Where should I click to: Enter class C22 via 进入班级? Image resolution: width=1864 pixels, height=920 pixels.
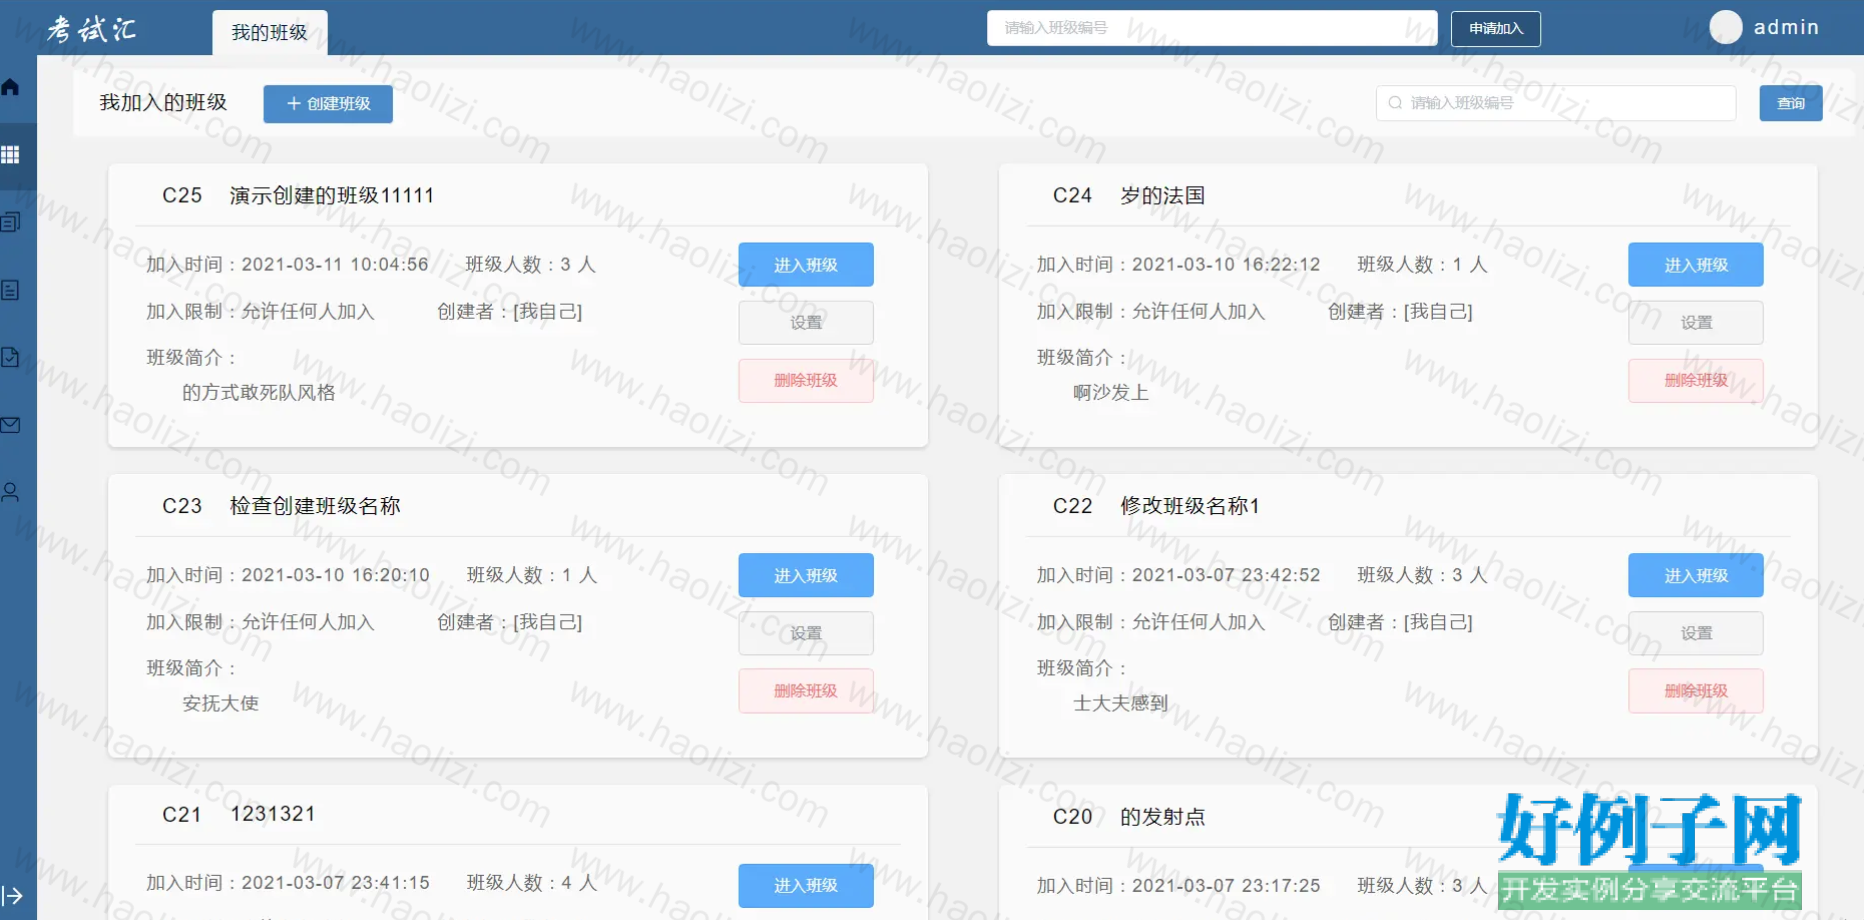pos(1696,576)
